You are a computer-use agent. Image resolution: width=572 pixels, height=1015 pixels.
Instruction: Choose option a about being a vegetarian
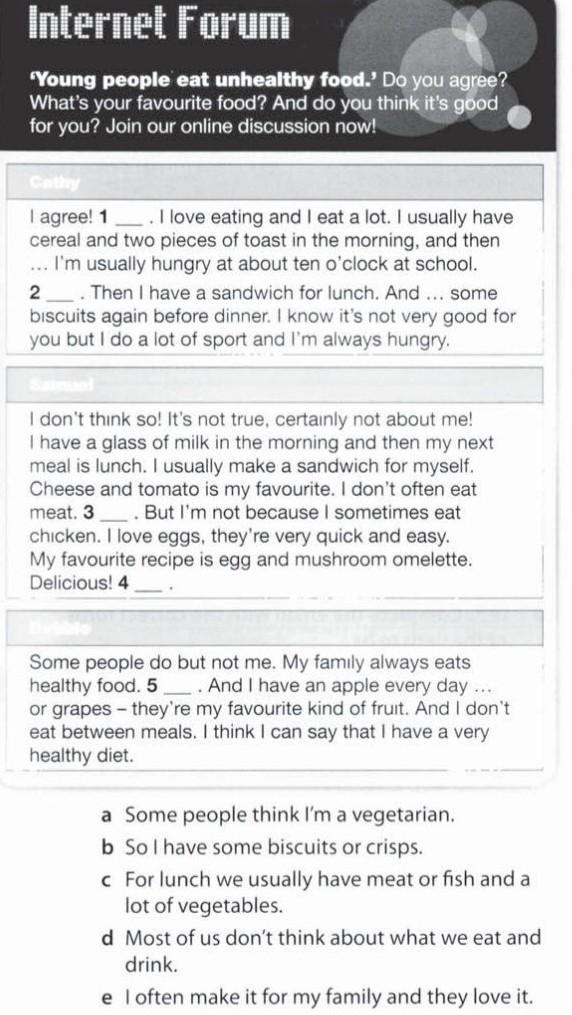click(278, 815)
